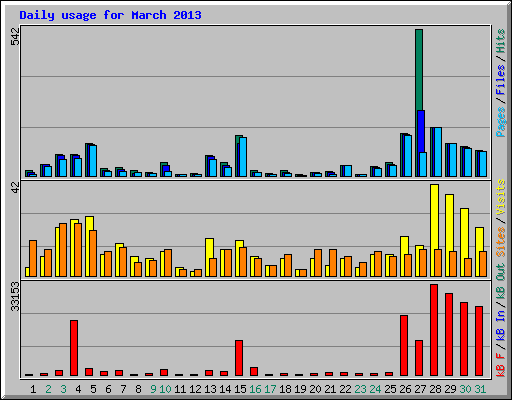Click day label 27 on the x-axis
The width and height of the screenshot is (512, 400).
pyautogui.click(x=420, y=389)
